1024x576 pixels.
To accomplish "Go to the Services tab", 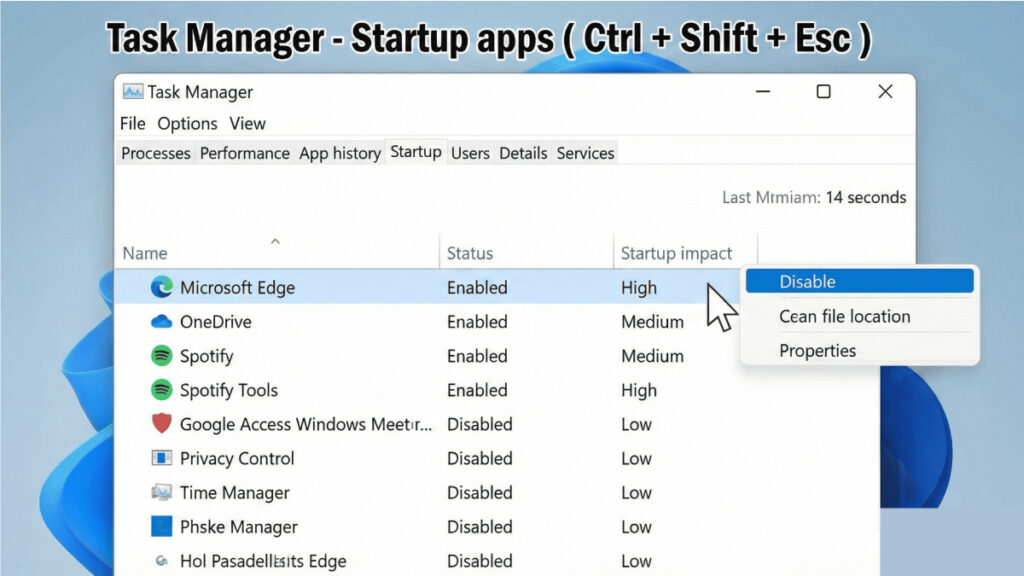I will pos(585,153).
